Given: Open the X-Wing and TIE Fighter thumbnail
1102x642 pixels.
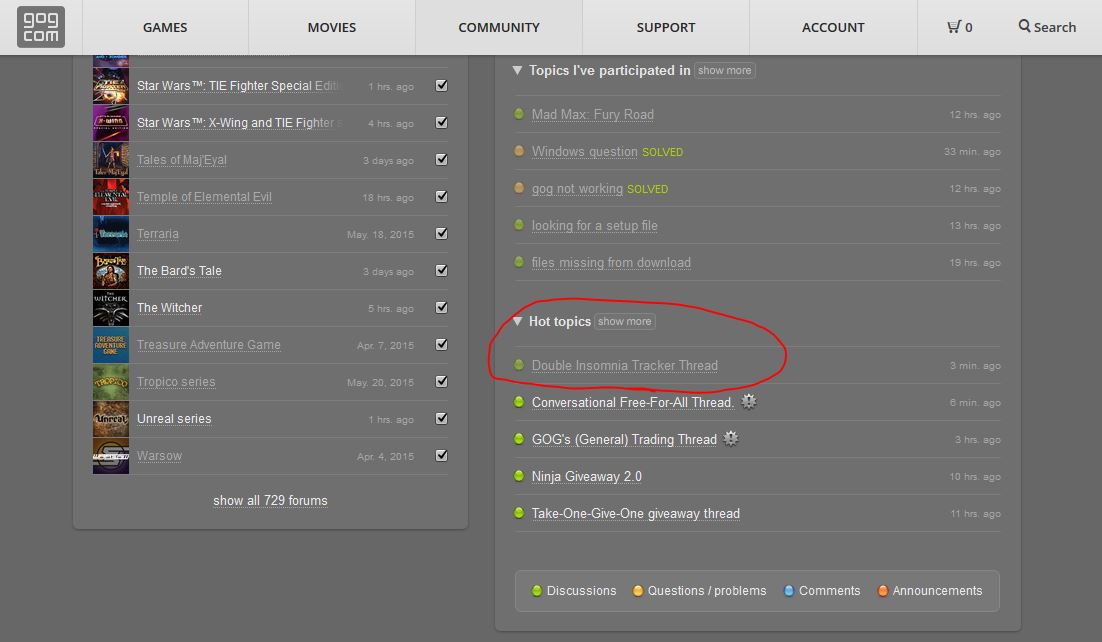Looking at the screenshot, I should click(x=111, y=123).
